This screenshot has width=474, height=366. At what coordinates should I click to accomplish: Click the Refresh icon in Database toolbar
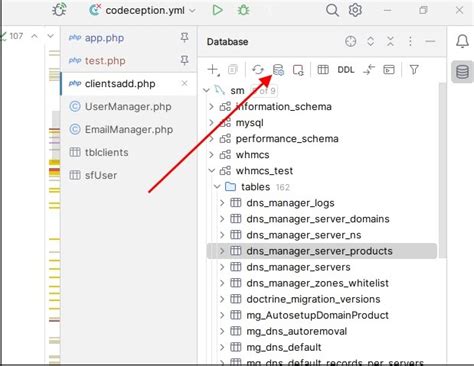pyautogui.click(x=258, y=70)
